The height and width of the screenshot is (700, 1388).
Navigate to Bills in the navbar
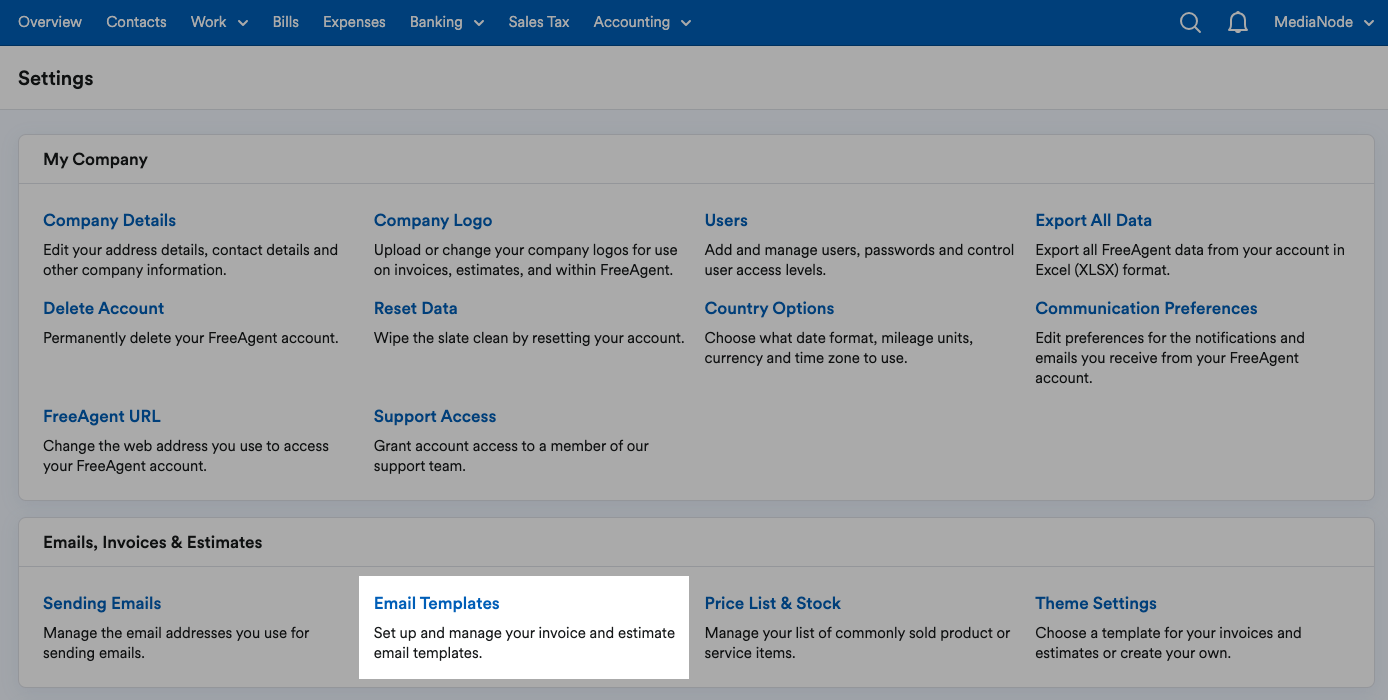(285, 22)
